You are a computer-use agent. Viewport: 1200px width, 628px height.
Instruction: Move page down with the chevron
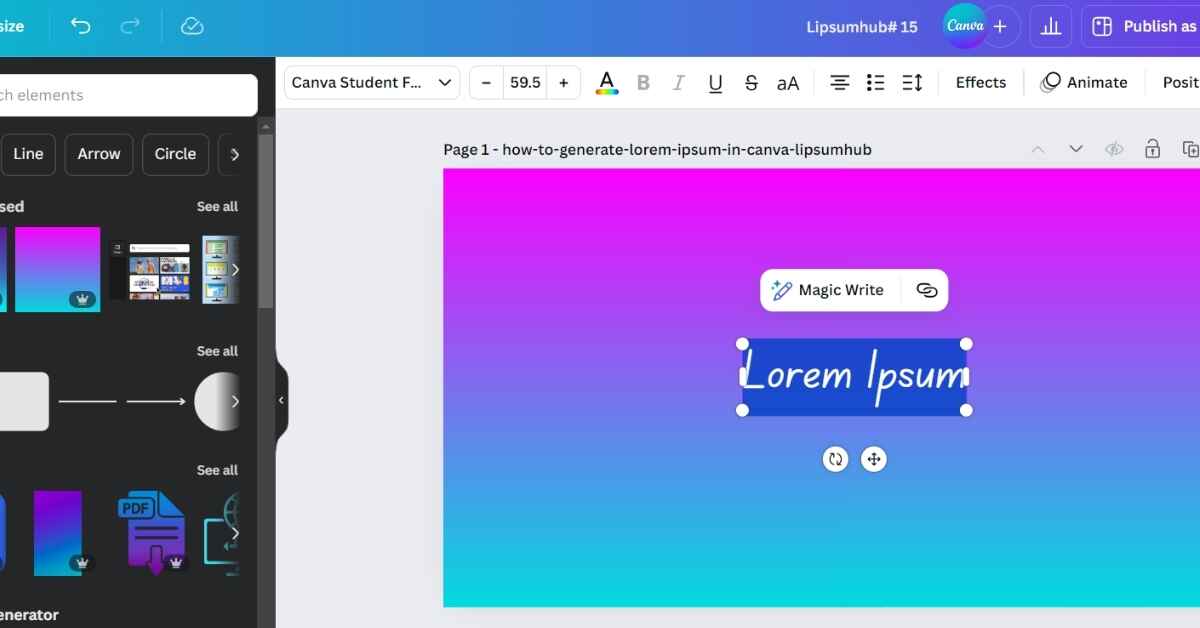point(1076,149)
